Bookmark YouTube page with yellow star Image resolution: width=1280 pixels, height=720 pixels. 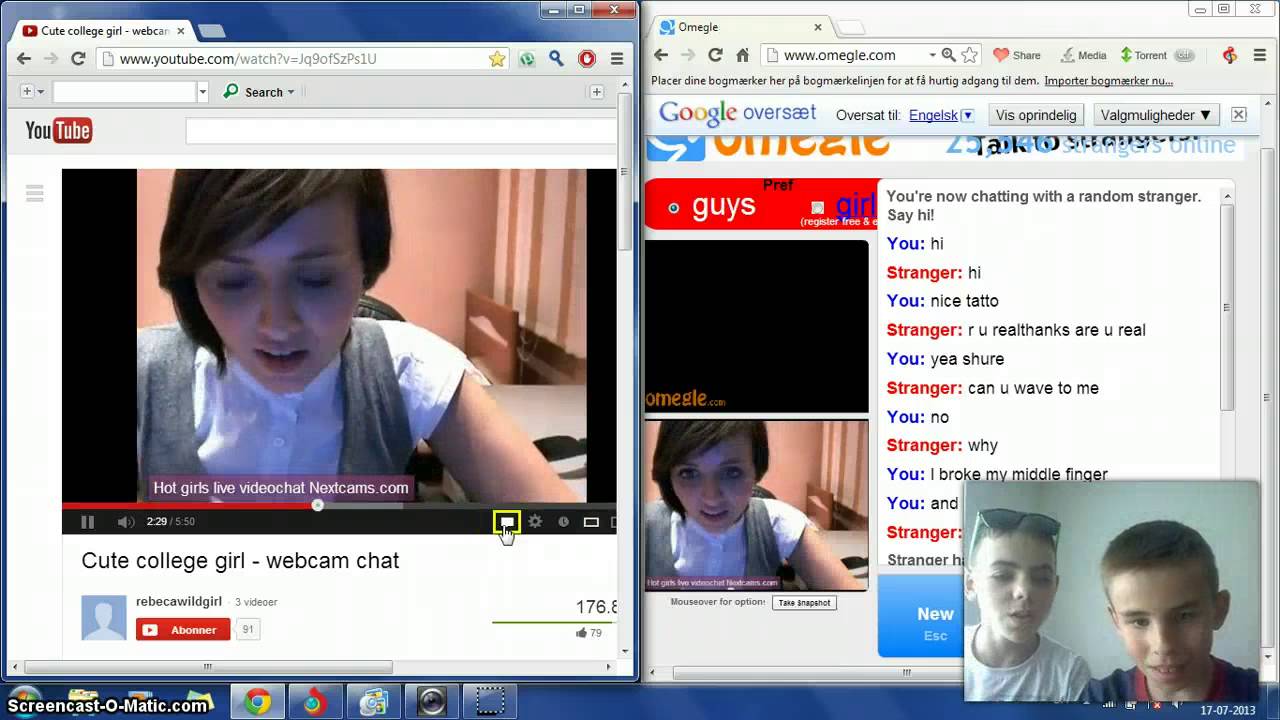coord(497,59)
